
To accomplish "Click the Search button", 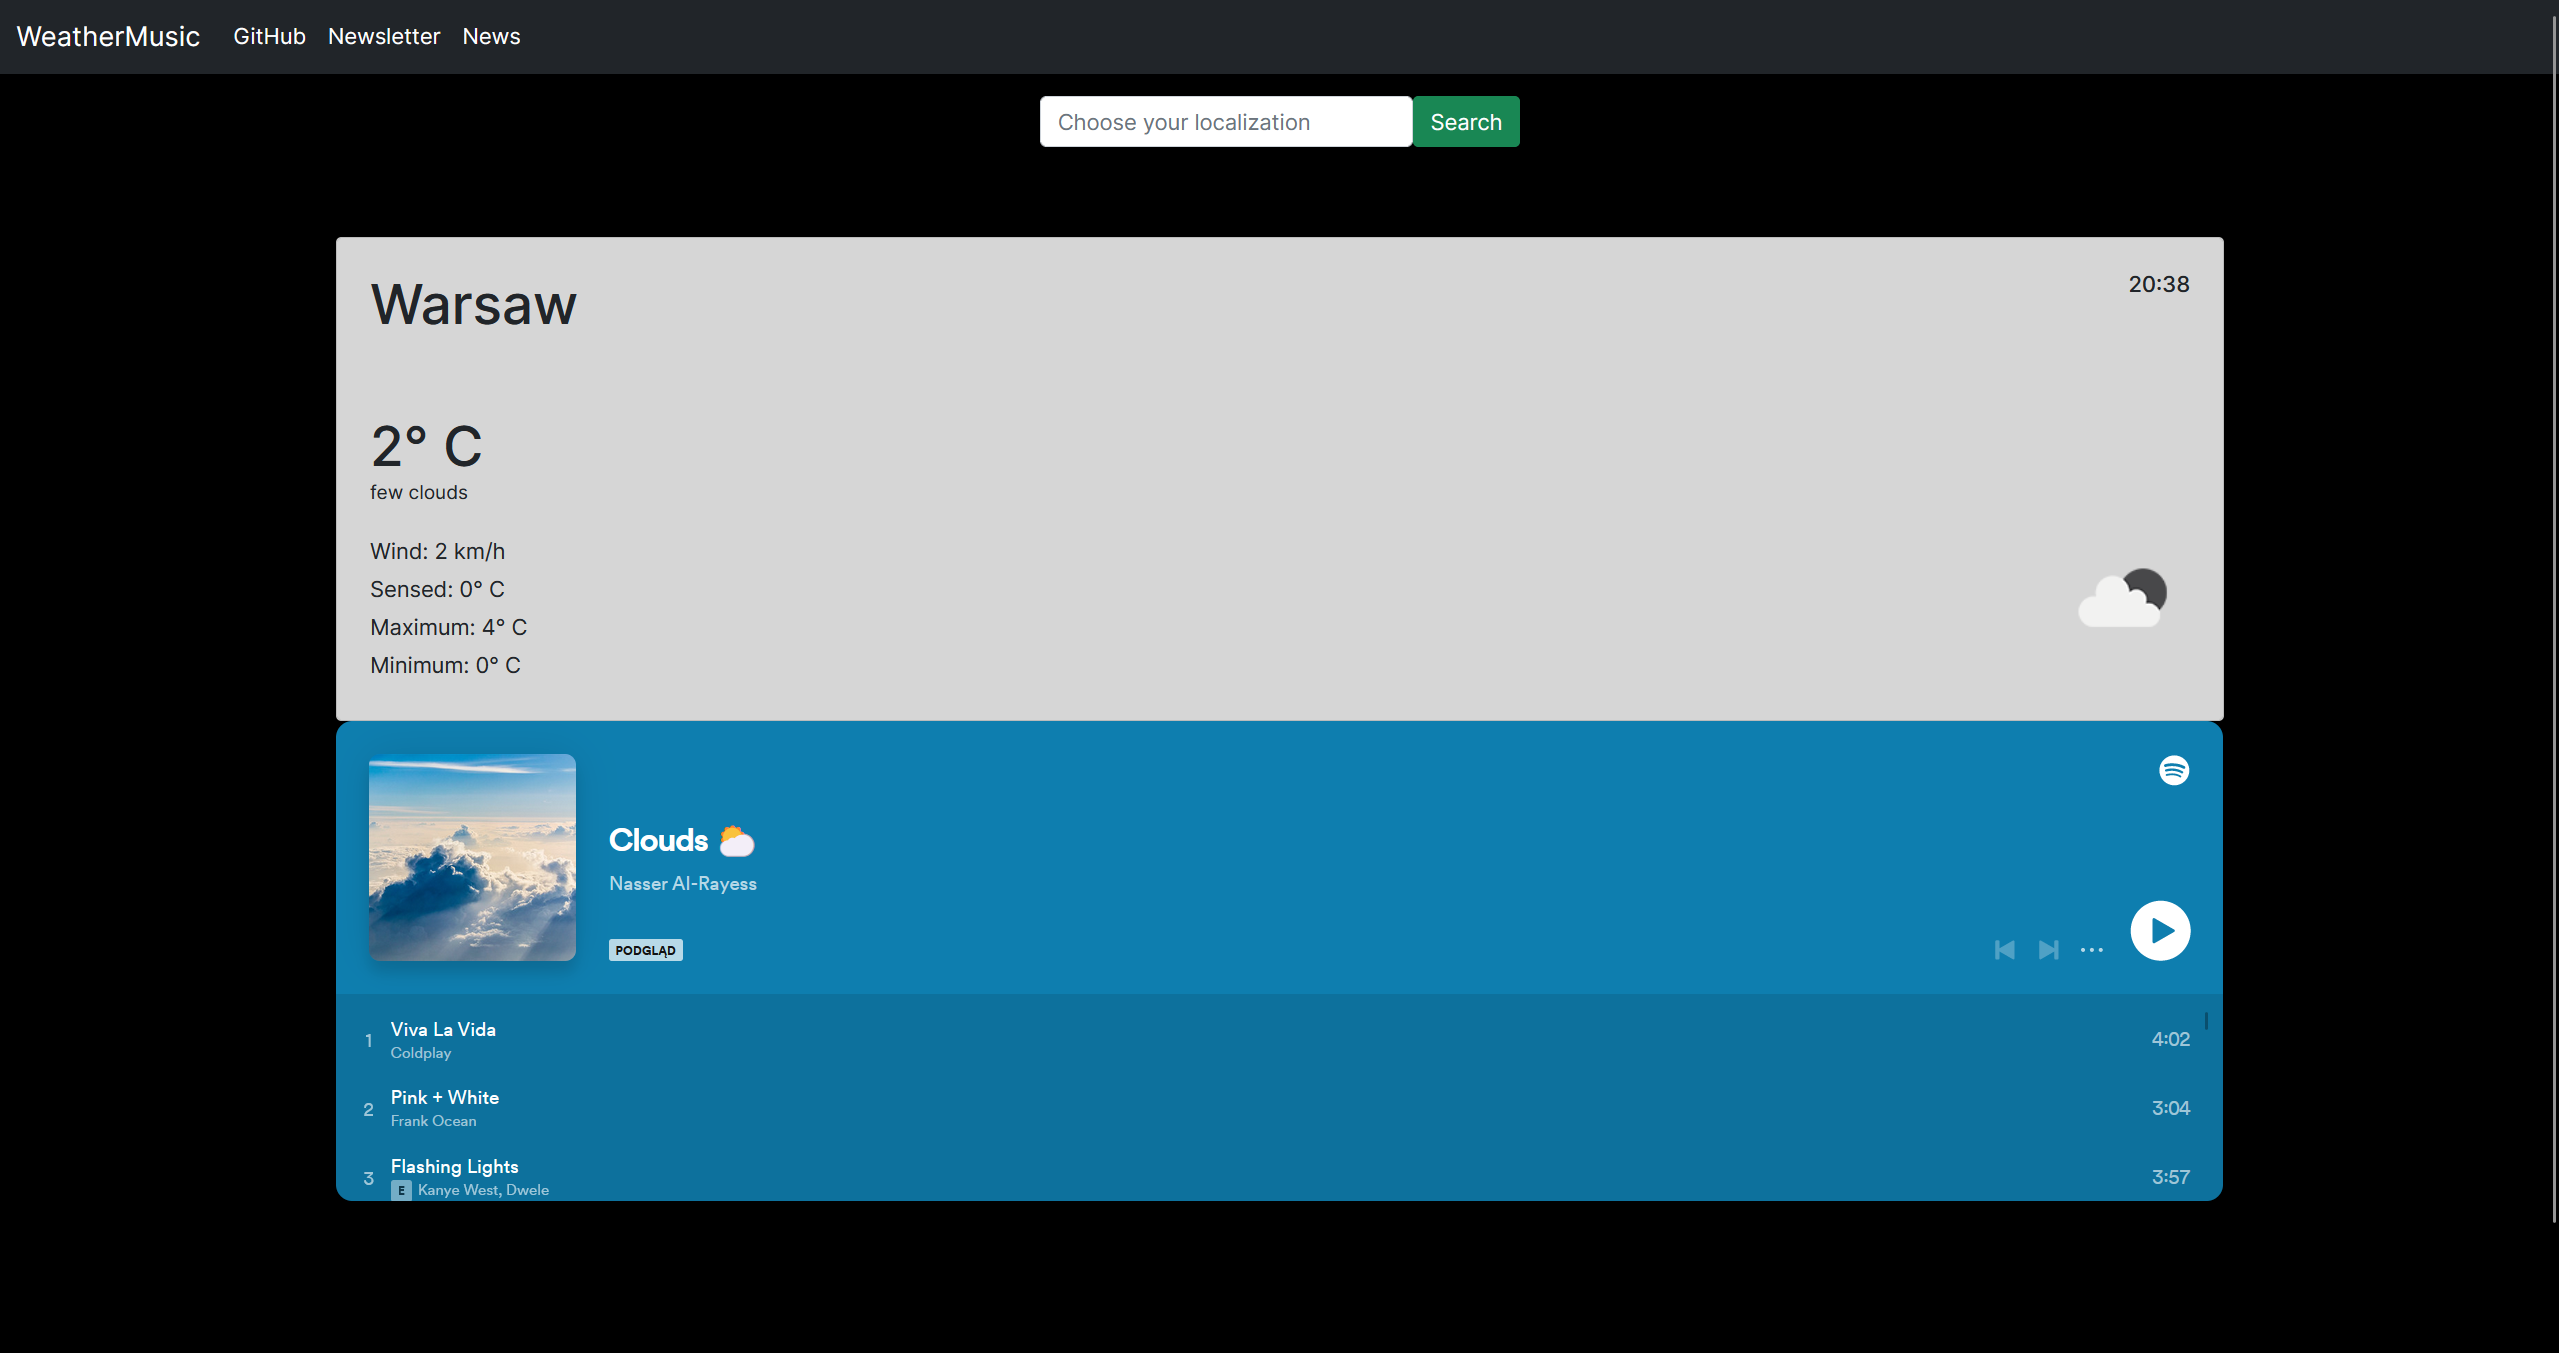I will tap(1466, 122).
